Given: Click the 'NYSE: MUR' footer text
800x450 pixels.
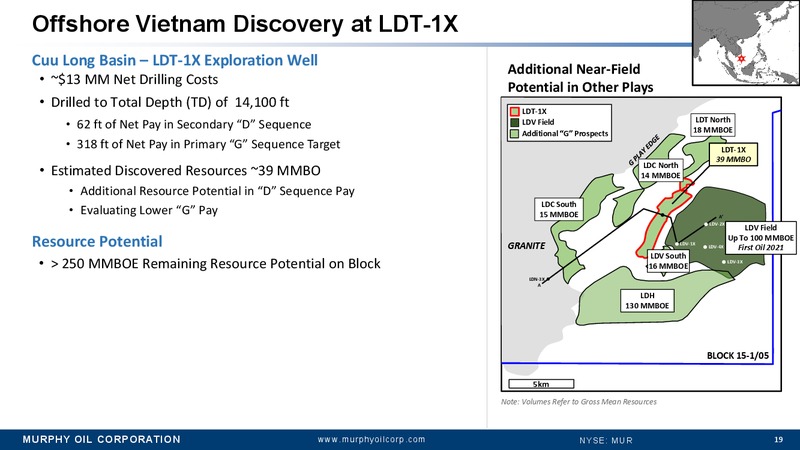Looking at the screenshot, I should 606,440.
